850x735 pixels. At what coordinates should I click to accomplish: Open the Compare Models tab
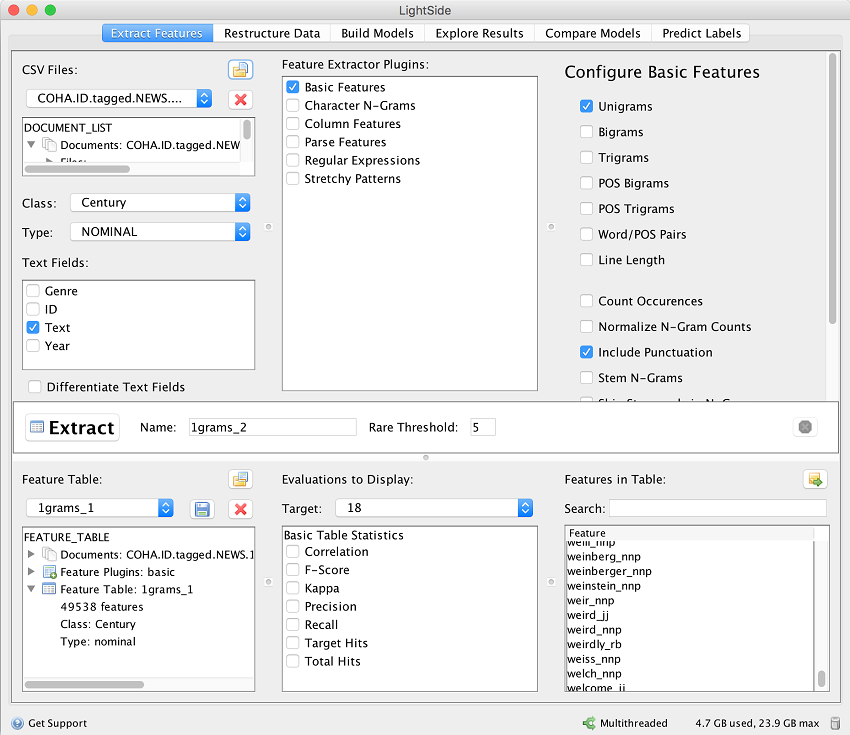592,32
